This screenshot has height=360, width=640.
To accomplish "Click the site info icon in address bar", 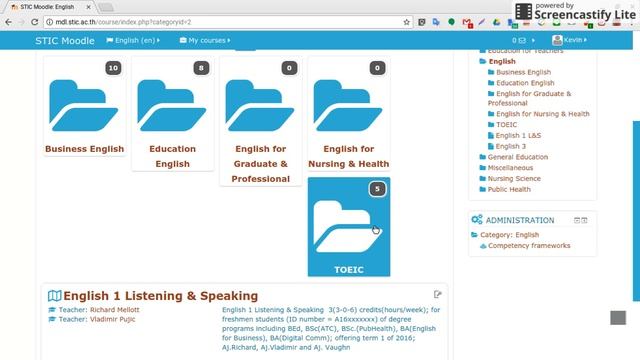I will coord(49,22).
